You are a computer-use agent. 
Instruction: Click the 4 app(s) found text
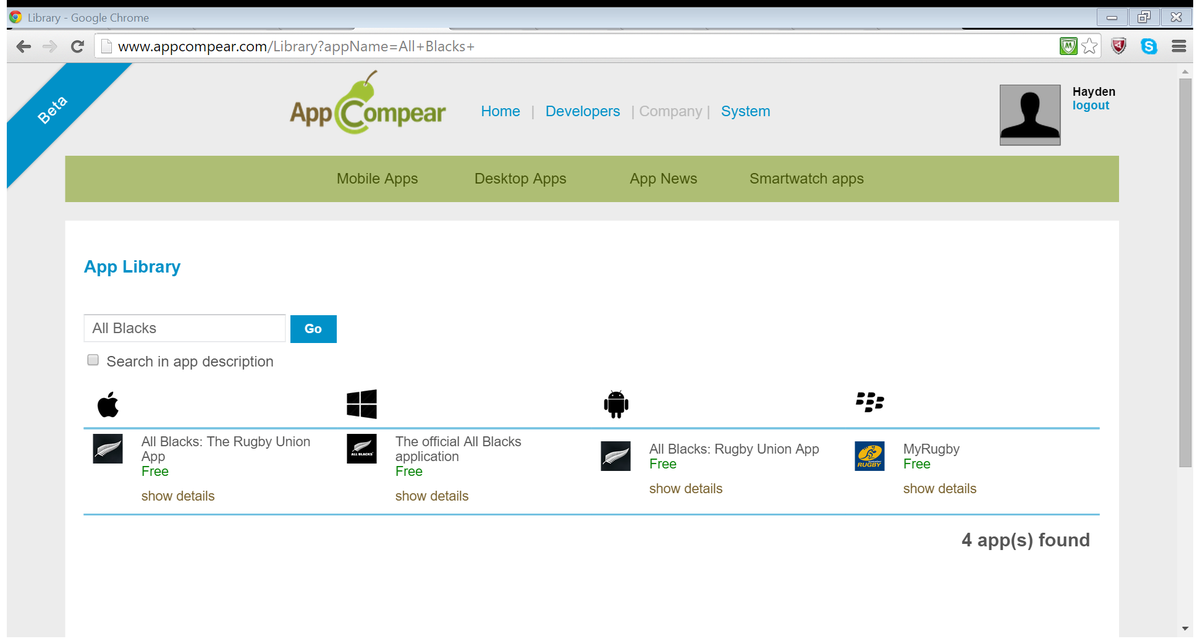pos(1026,540)
